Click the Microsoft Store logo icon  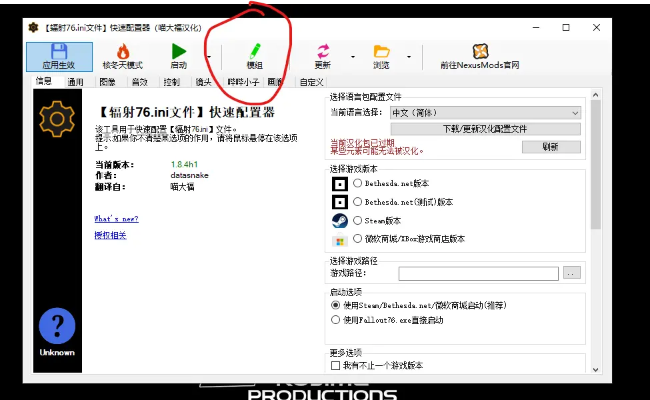(340, 241)
